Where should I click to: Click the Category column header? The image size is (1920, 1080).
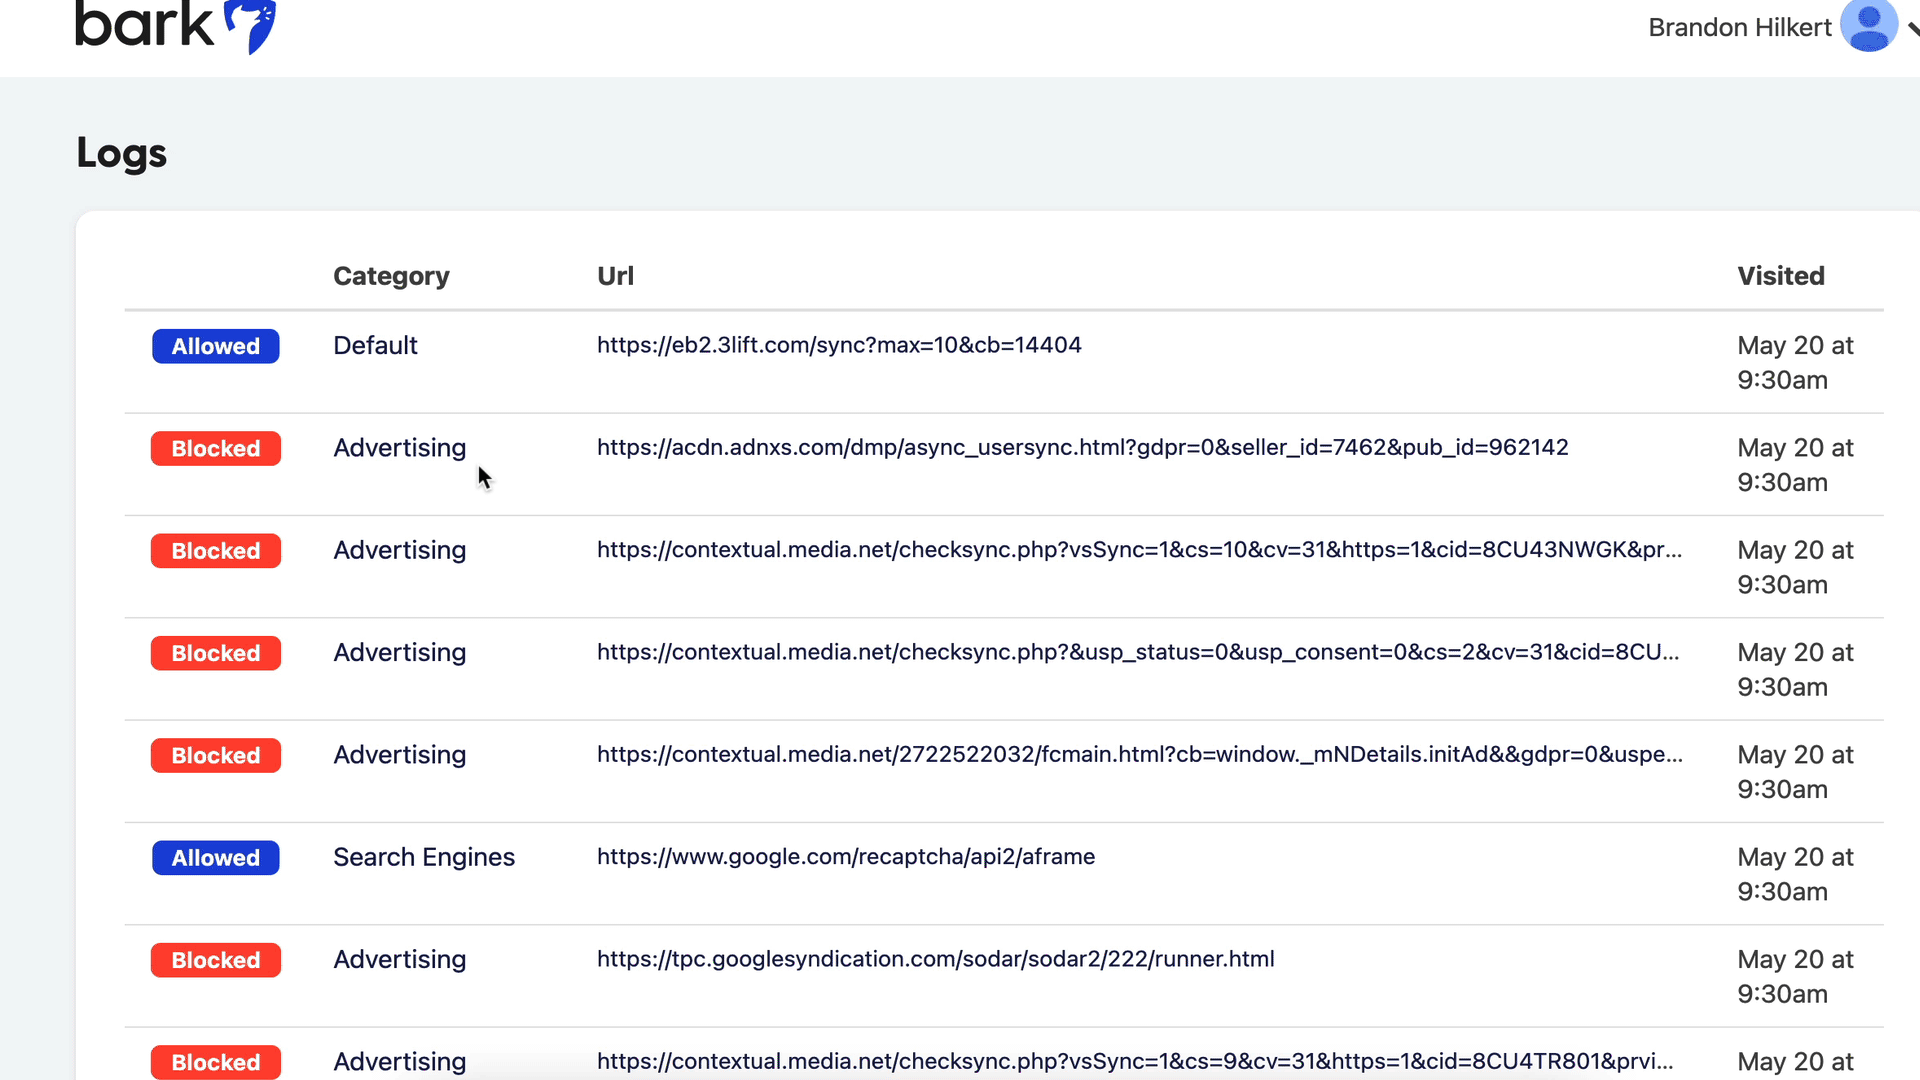pyautogui.click(x=391, y=276)
